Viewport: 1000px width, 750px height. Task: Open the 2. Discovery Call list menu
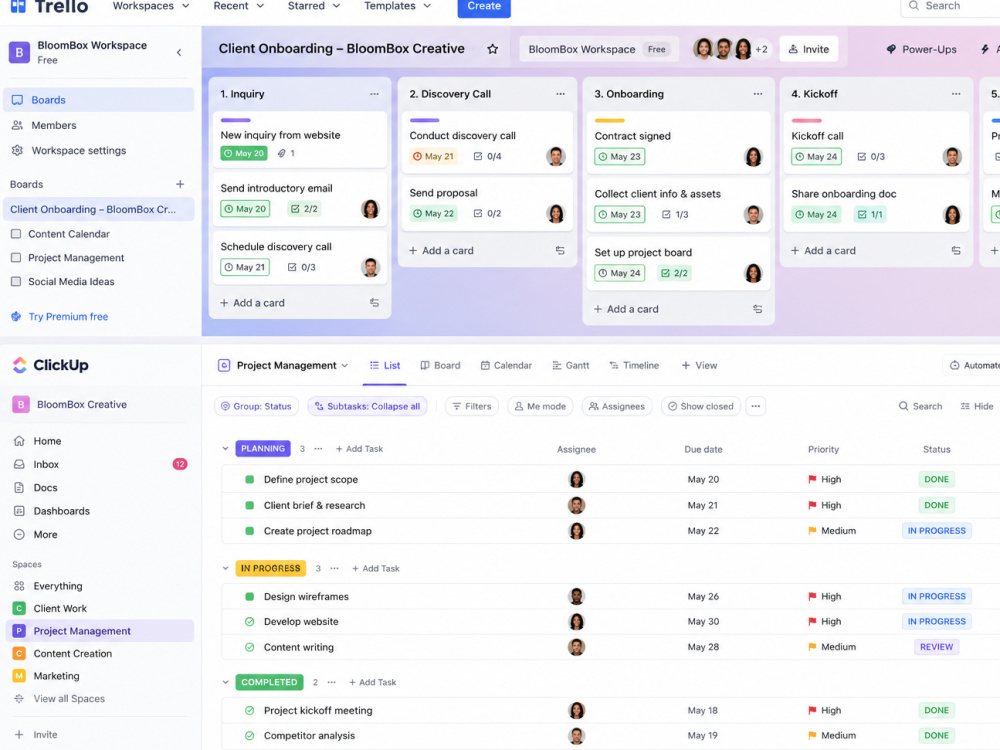(x=561, y=94)
